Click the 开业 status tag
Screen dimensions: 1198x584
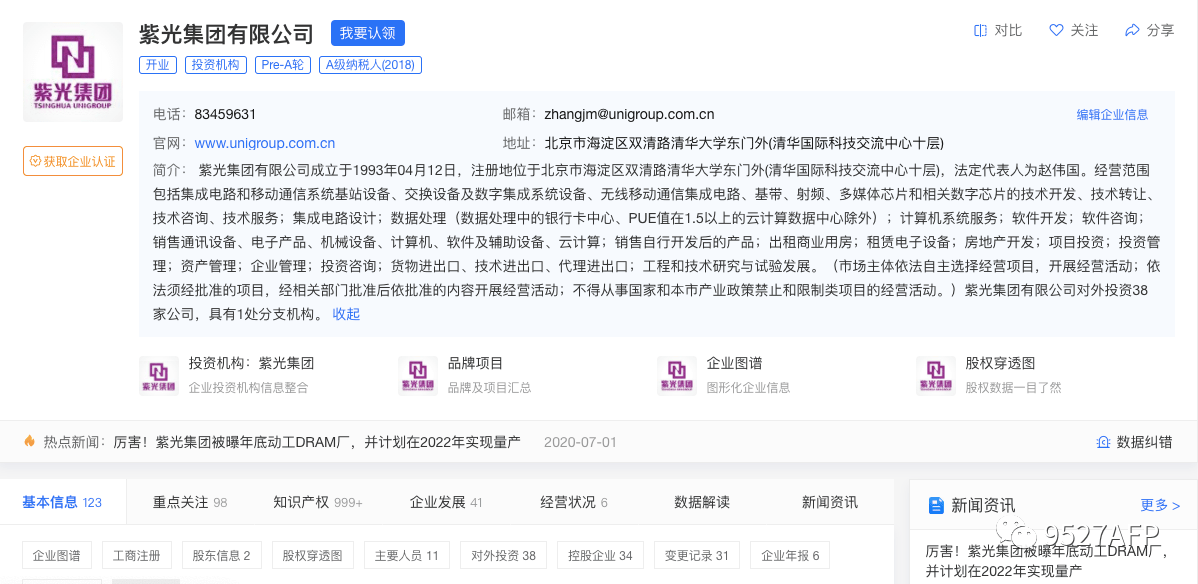click(x=158, y=65)
